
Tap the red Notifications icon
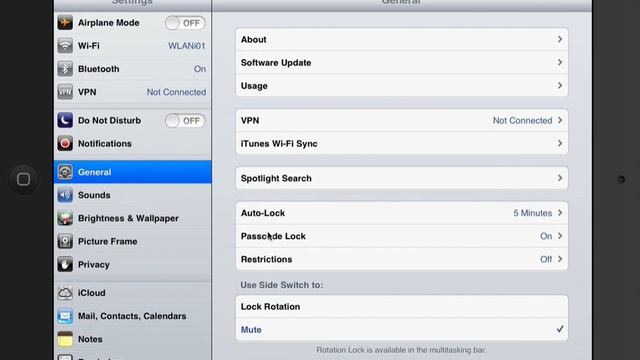pos(65,144)
